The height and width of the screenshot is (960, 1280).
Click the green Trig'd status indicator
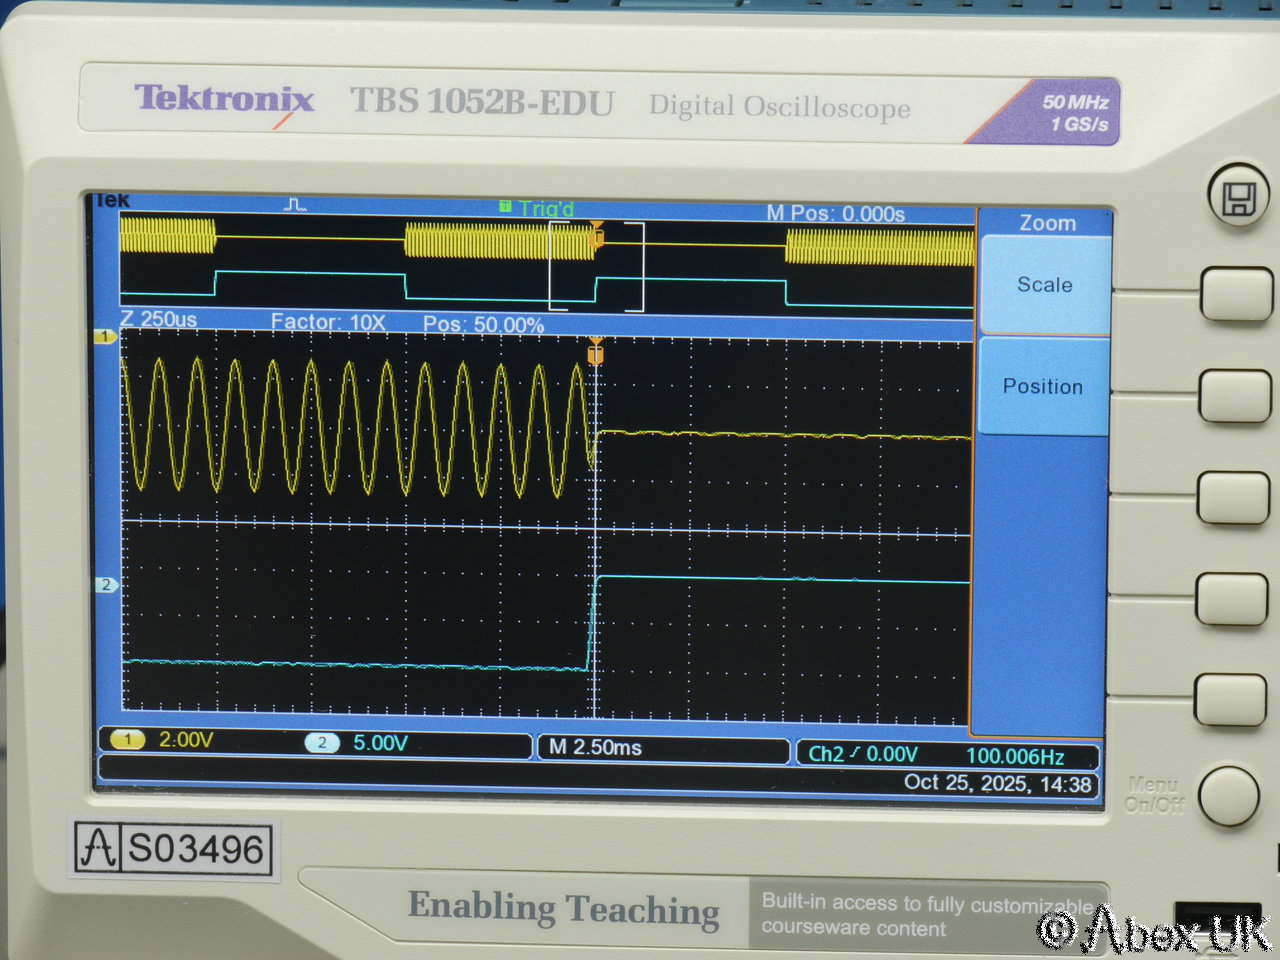pyautogui.click(x=537, y=208)
